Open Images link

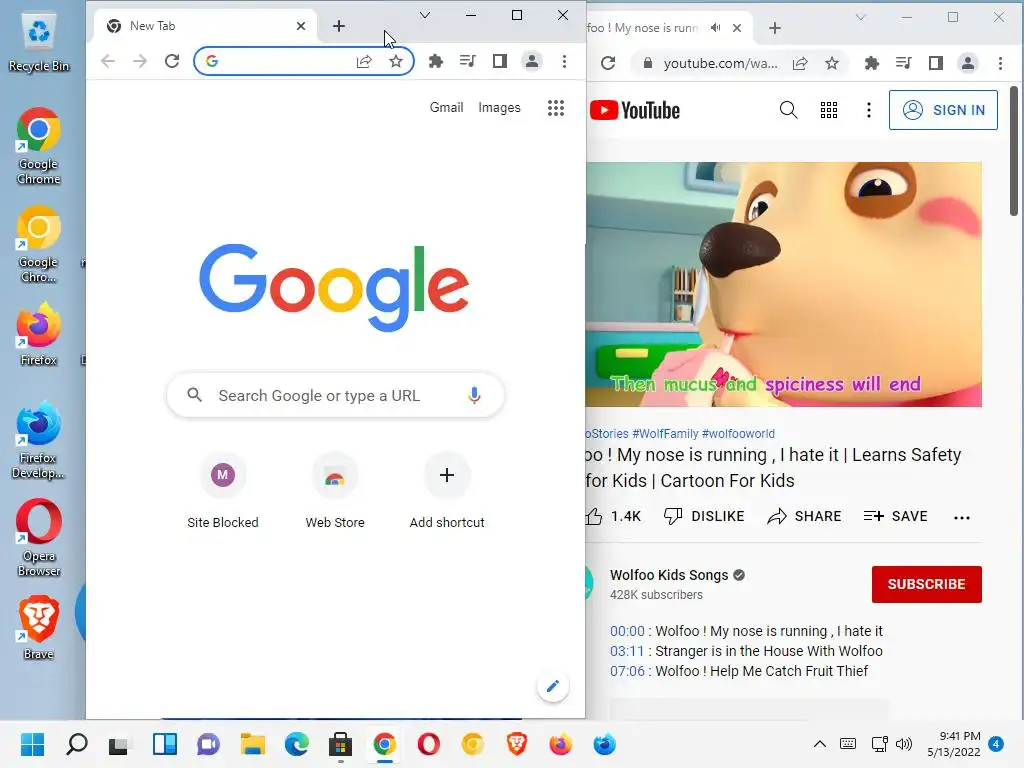499,108
